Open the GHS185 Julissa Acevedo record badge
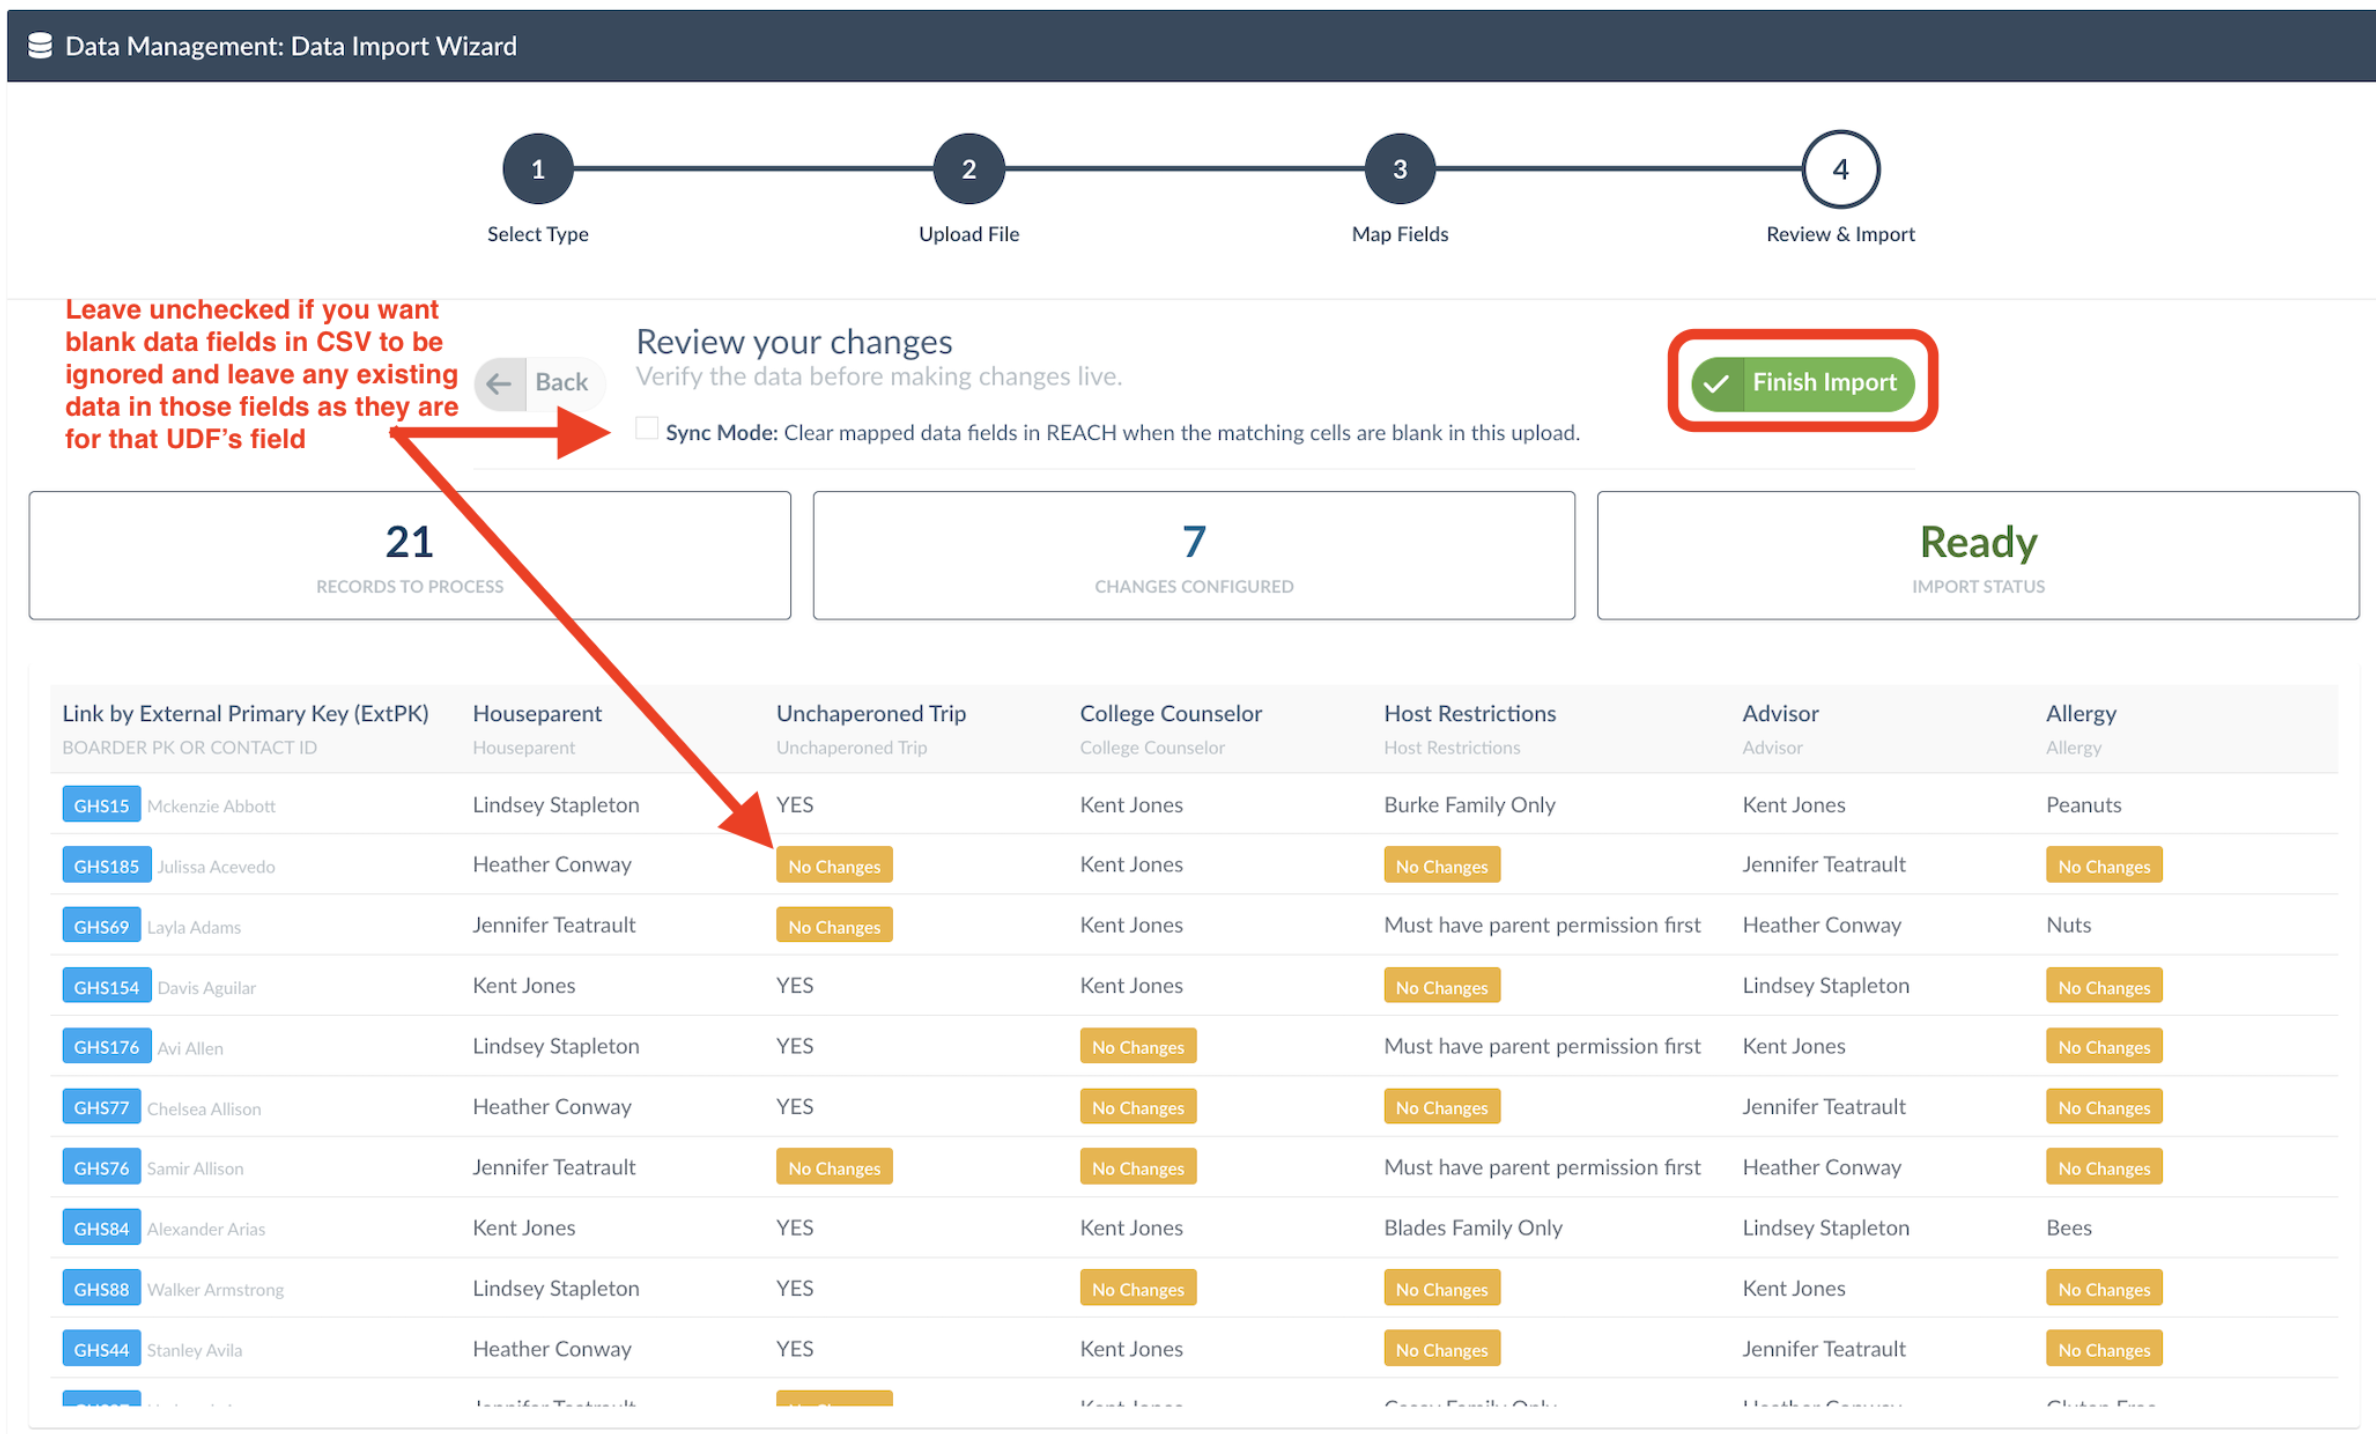The width and height of the screenshot is (2376, 1434). coord(106,865)
